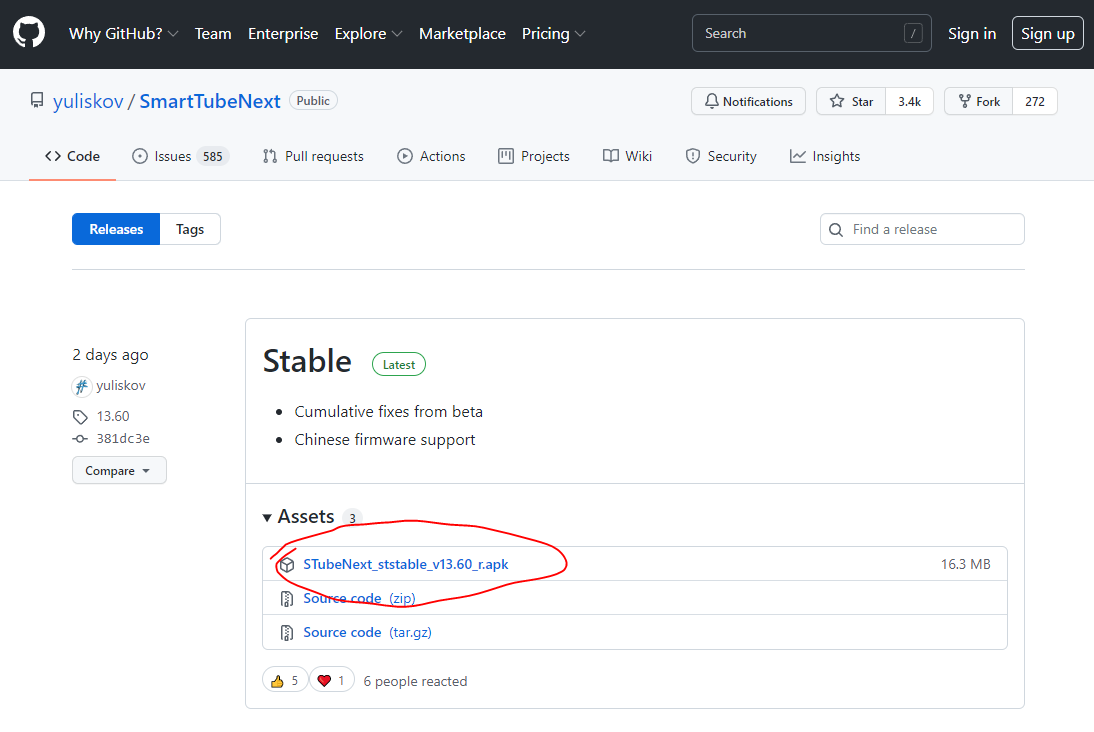Click the tag icon next to 13.60
1094x732 pixels.
click(x=80, y=417)
